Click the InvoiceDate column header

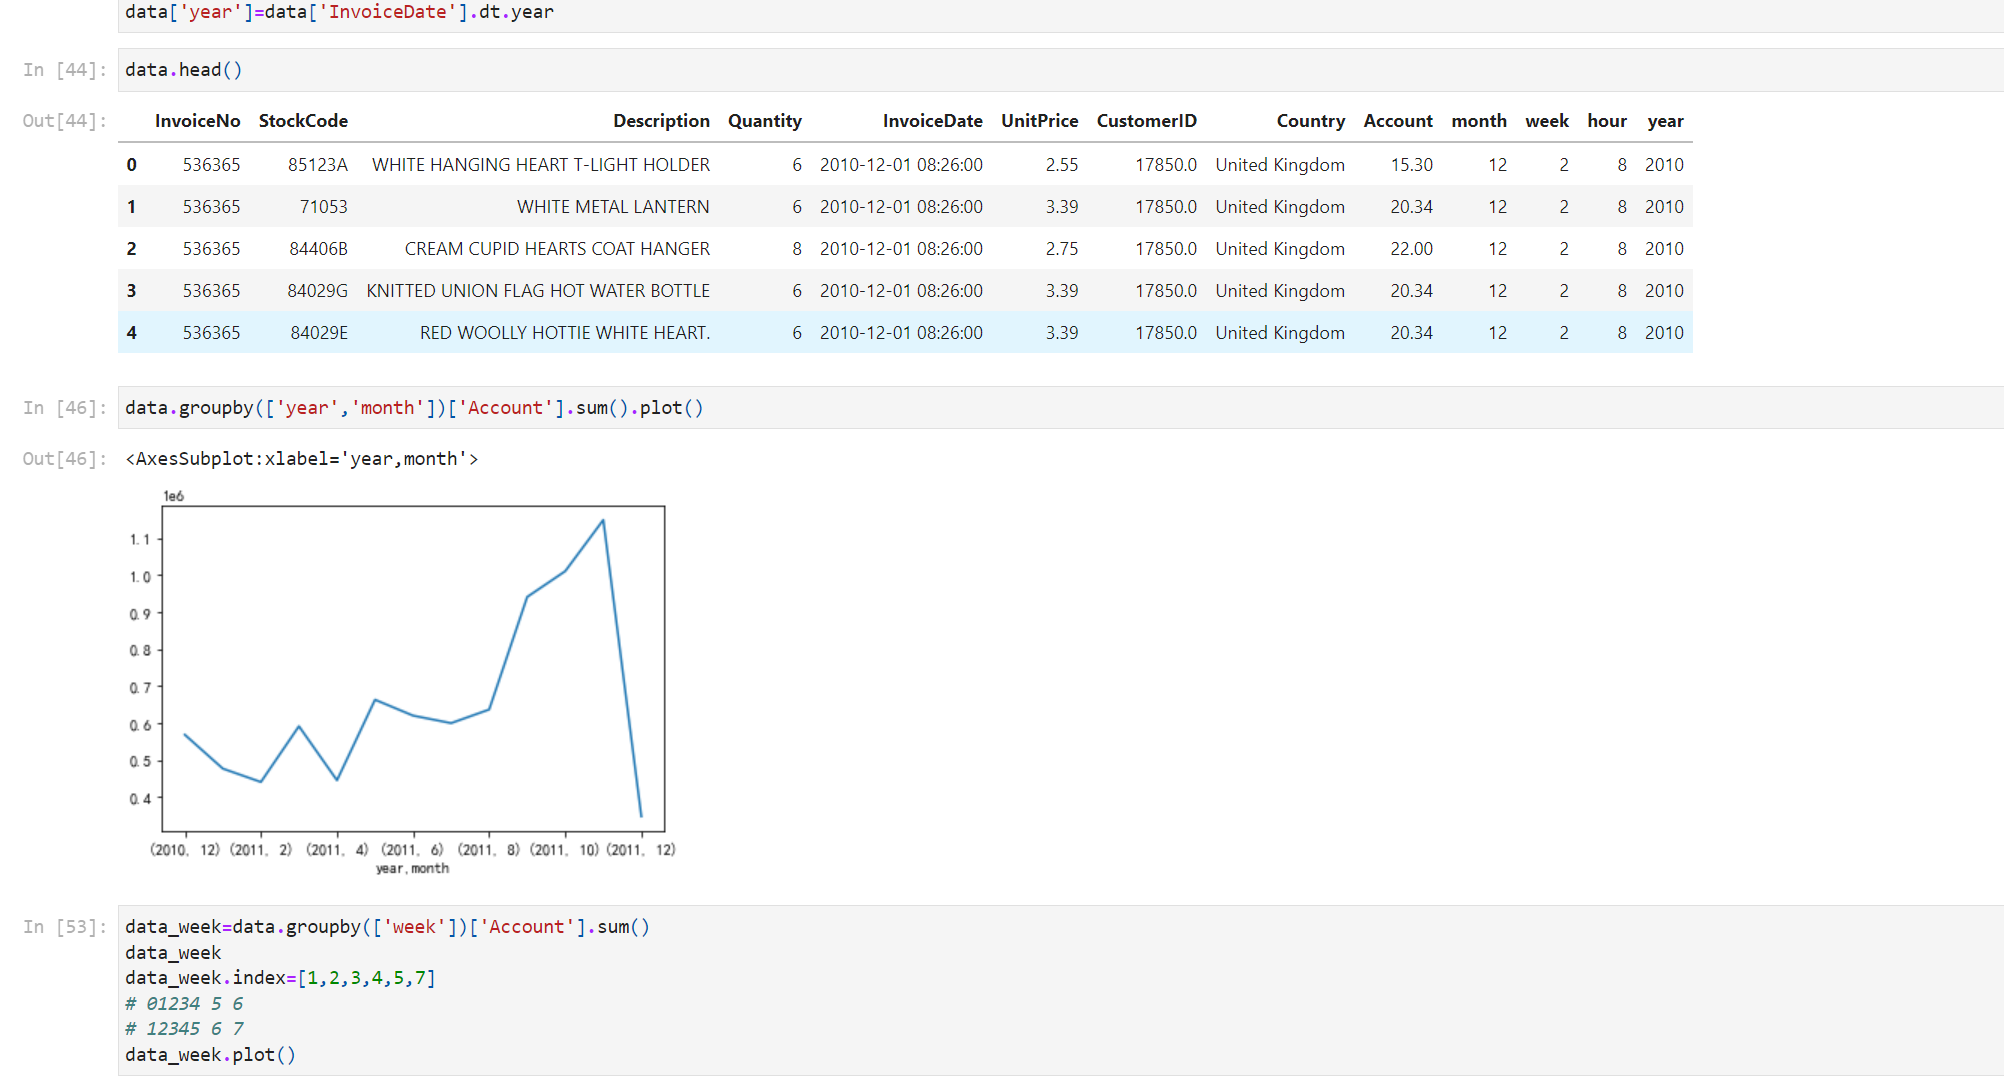[932, 121]
